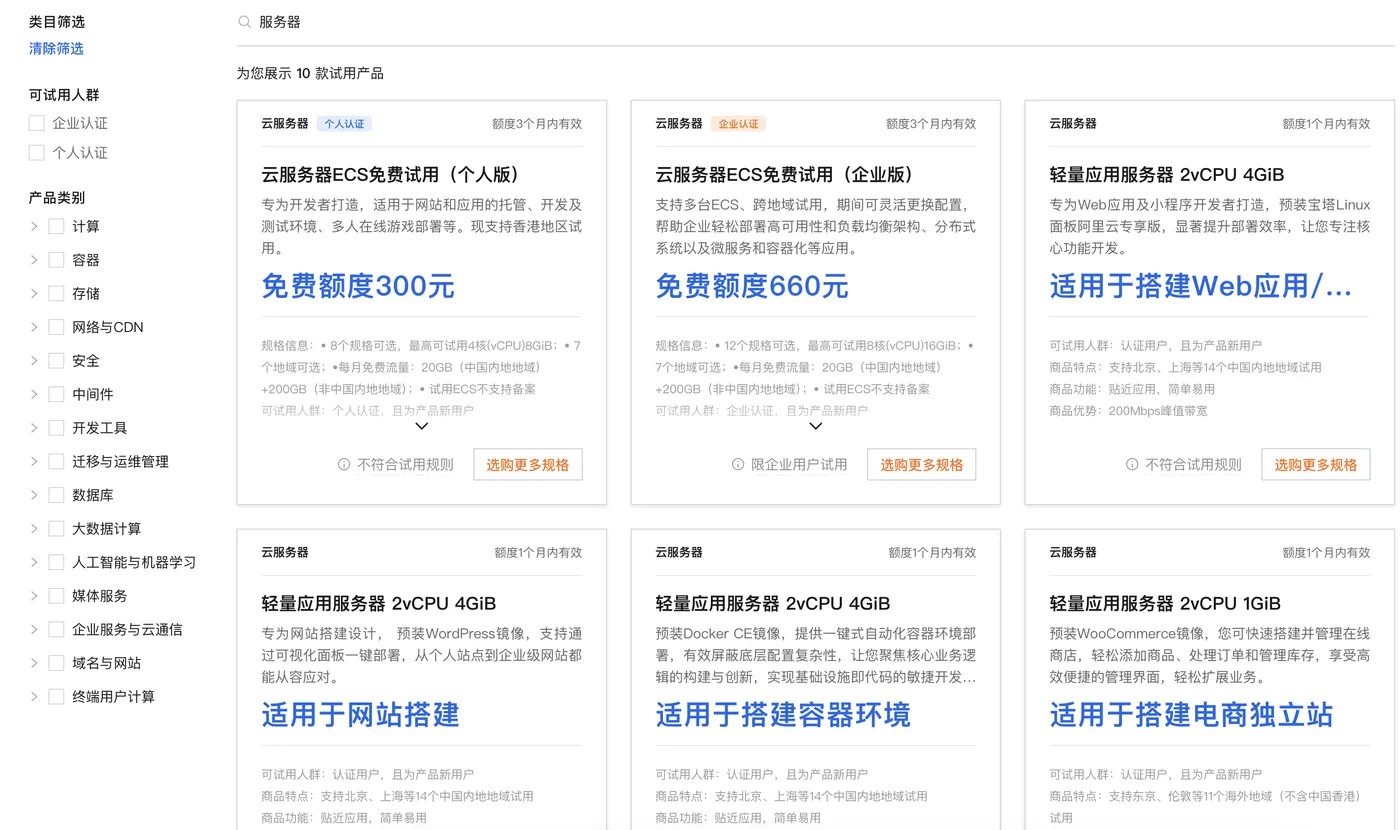Click the info icon next to 限企业用户试用

[737, 464]
